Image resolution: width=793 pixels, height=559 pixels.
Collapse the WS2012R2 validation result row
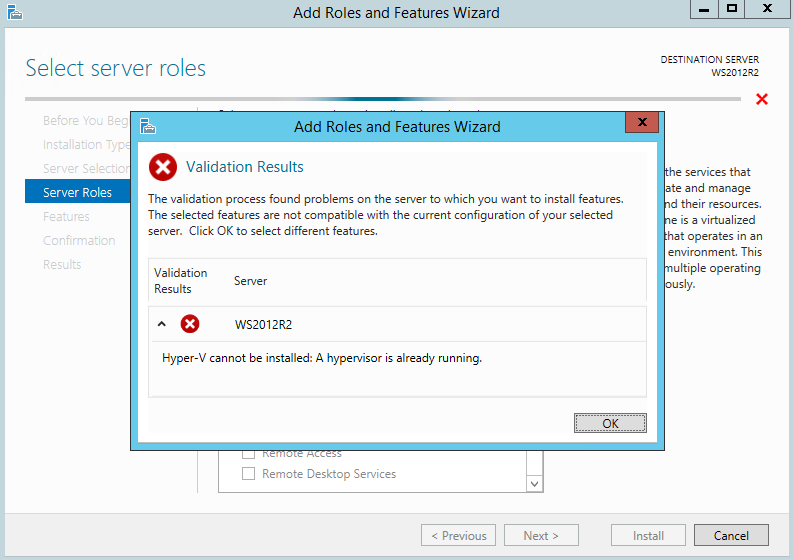162,324
